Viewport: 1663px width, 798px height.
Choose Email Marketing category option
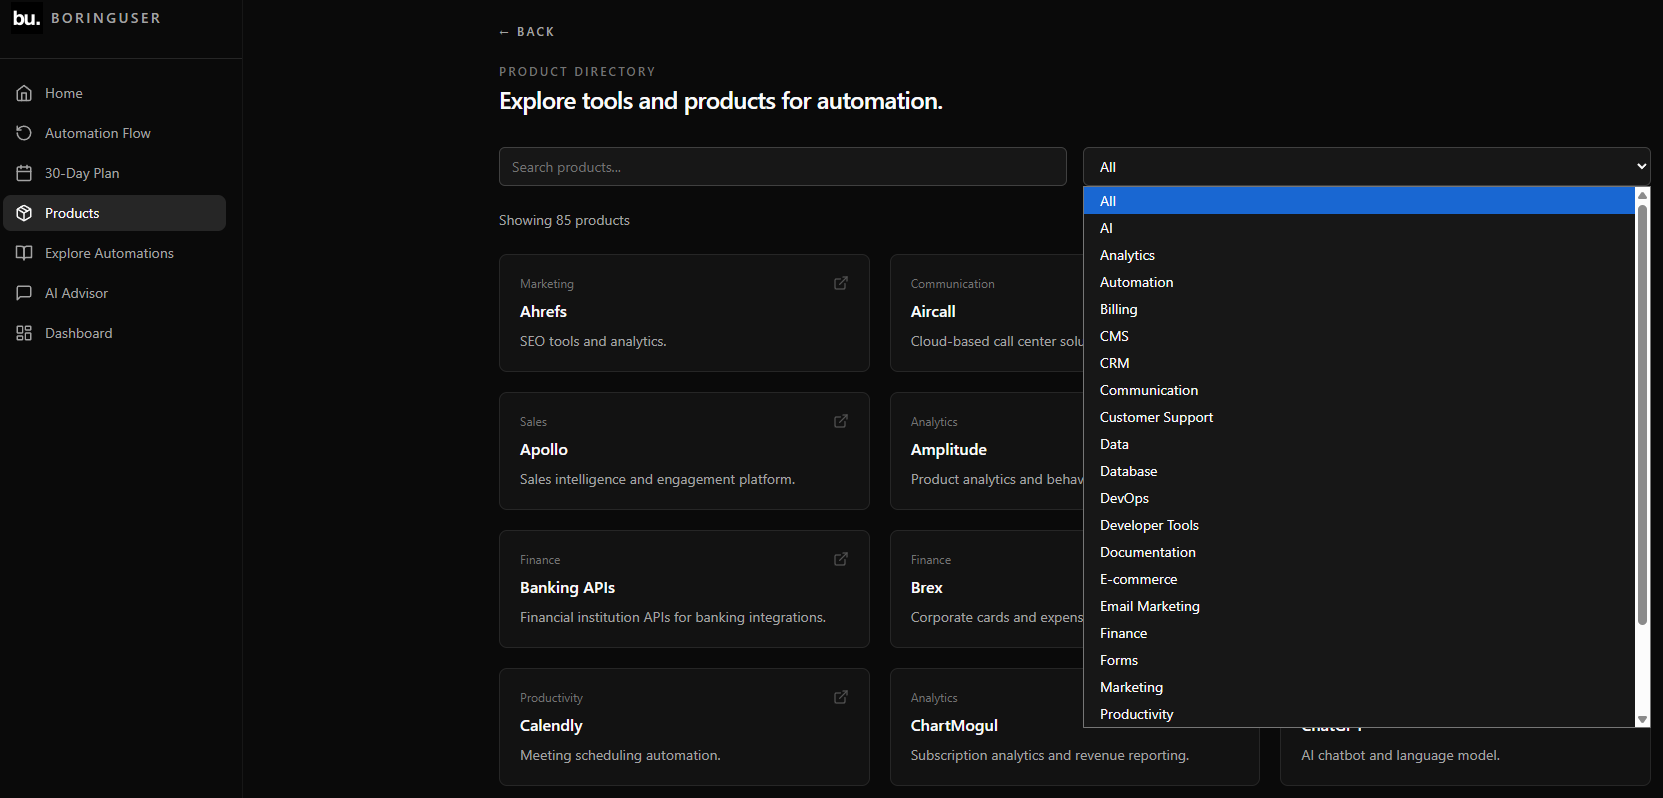point(1359,606)
